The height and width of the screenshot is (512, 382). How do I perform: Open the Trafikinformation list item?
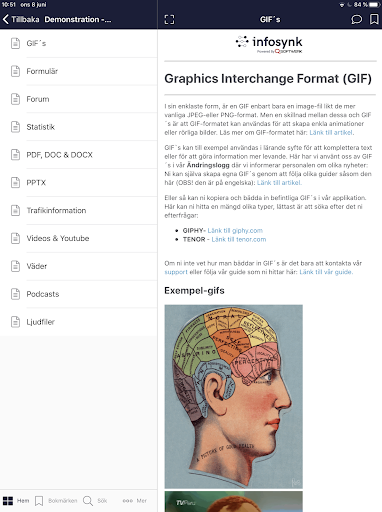(79, 210)
